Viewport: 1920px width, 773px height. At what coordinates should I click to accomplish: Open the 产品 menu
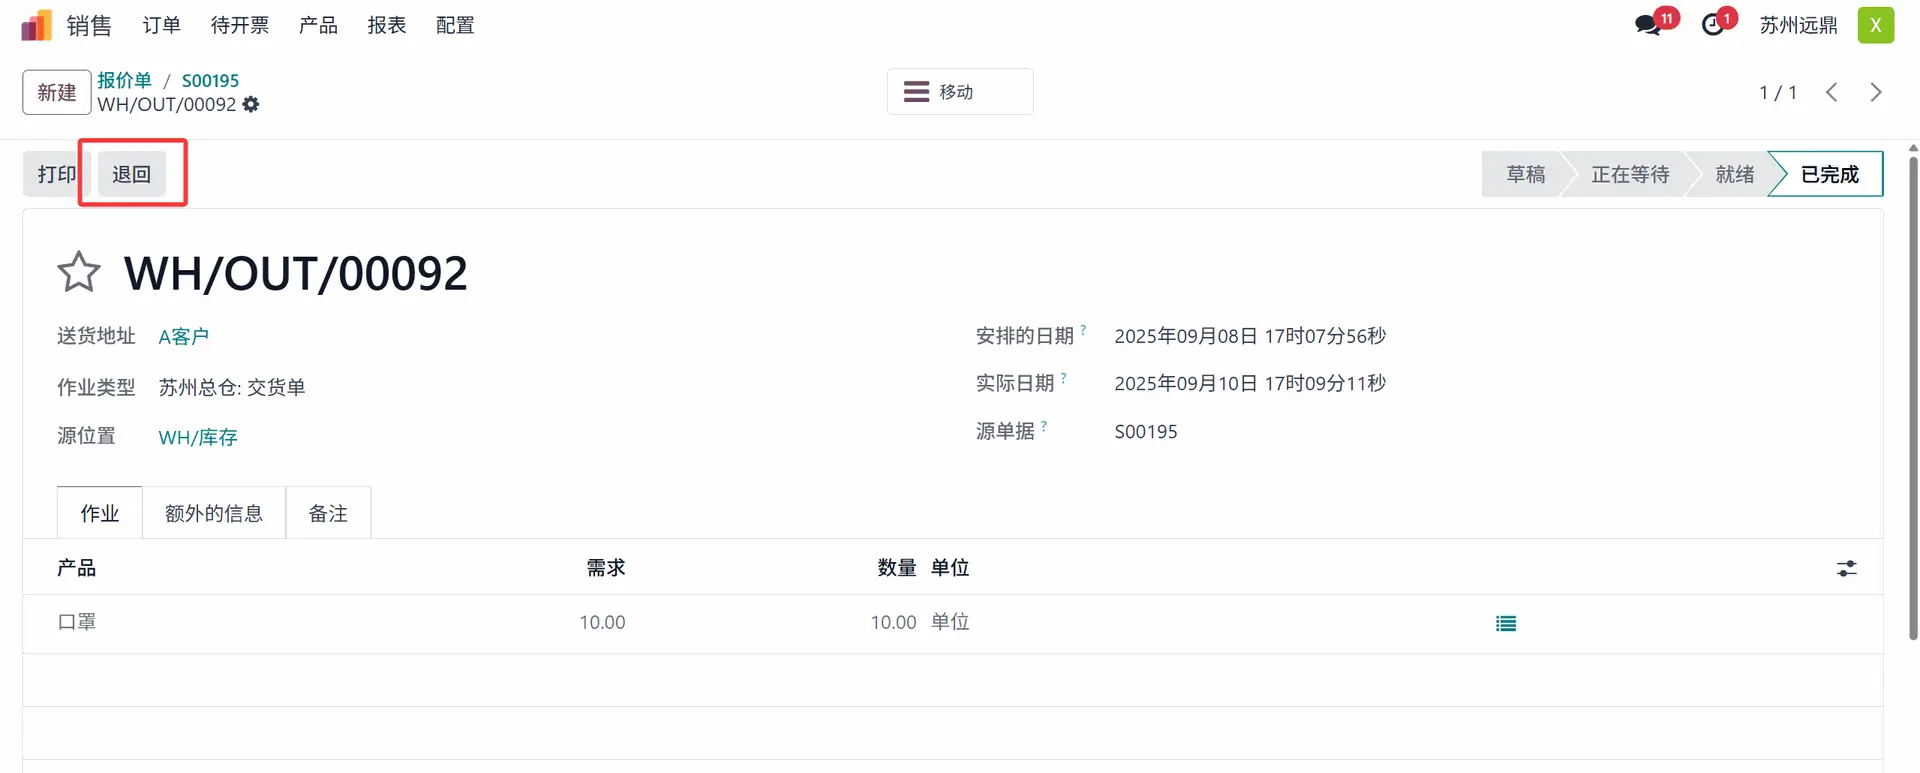click(318, 25)
